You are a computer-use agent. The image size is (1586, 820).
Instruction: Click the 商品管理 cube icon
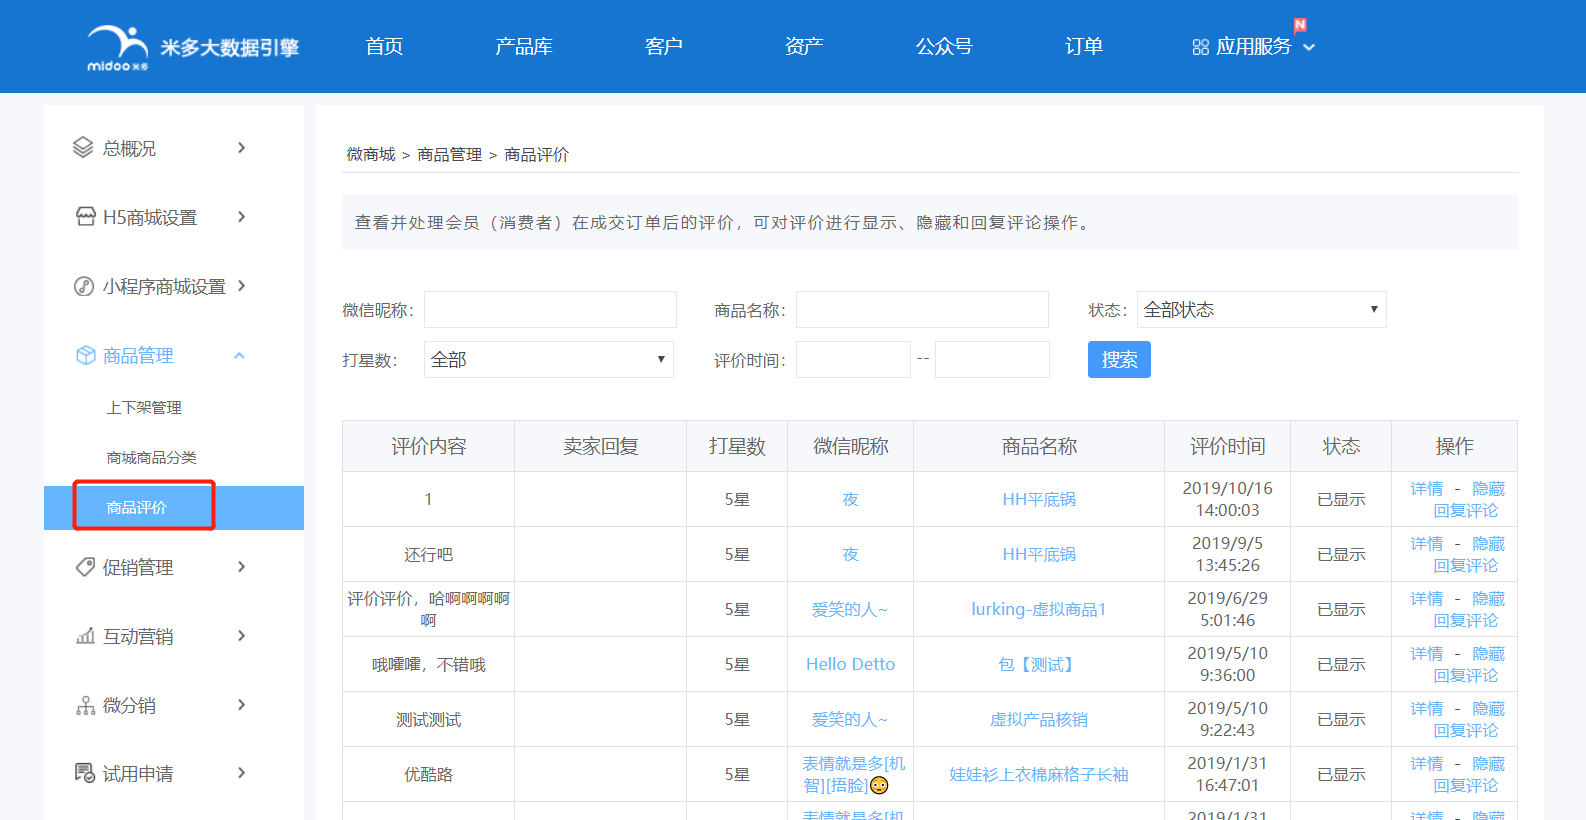(86, 355)
